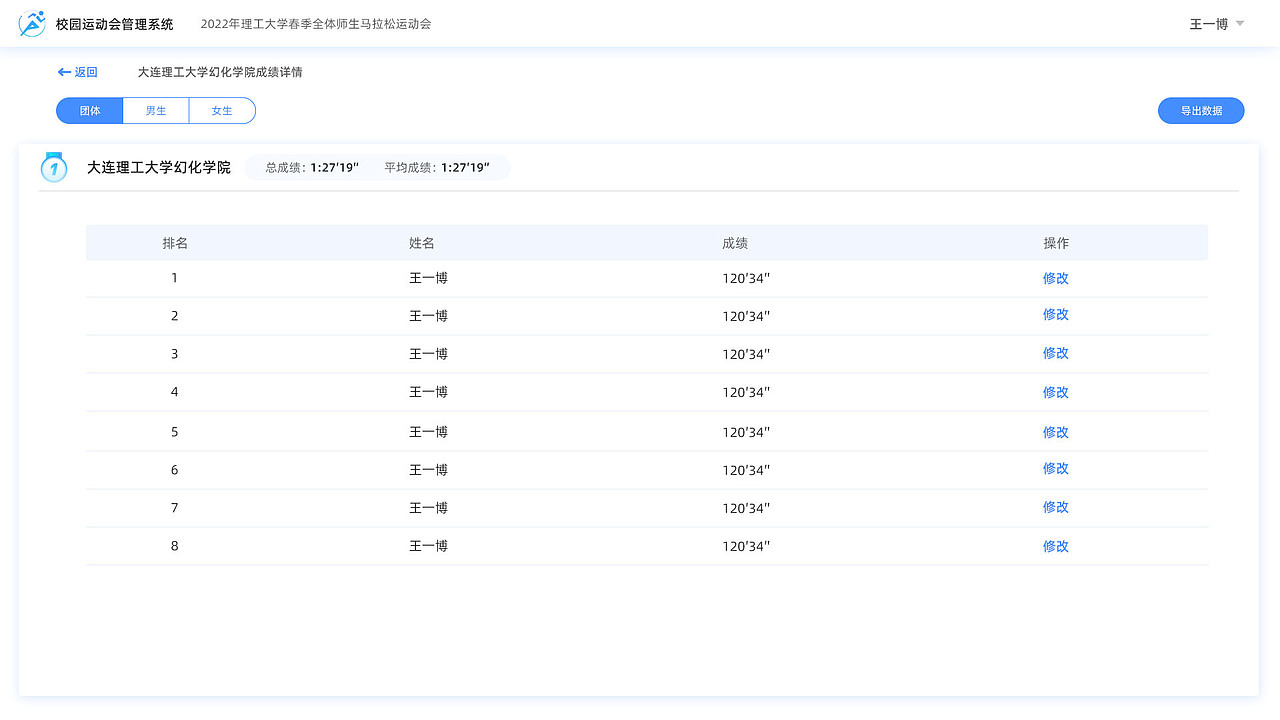Click the 导出数据 export button
Viewport: 1280px width, 720px height.
coord(1201,110)
